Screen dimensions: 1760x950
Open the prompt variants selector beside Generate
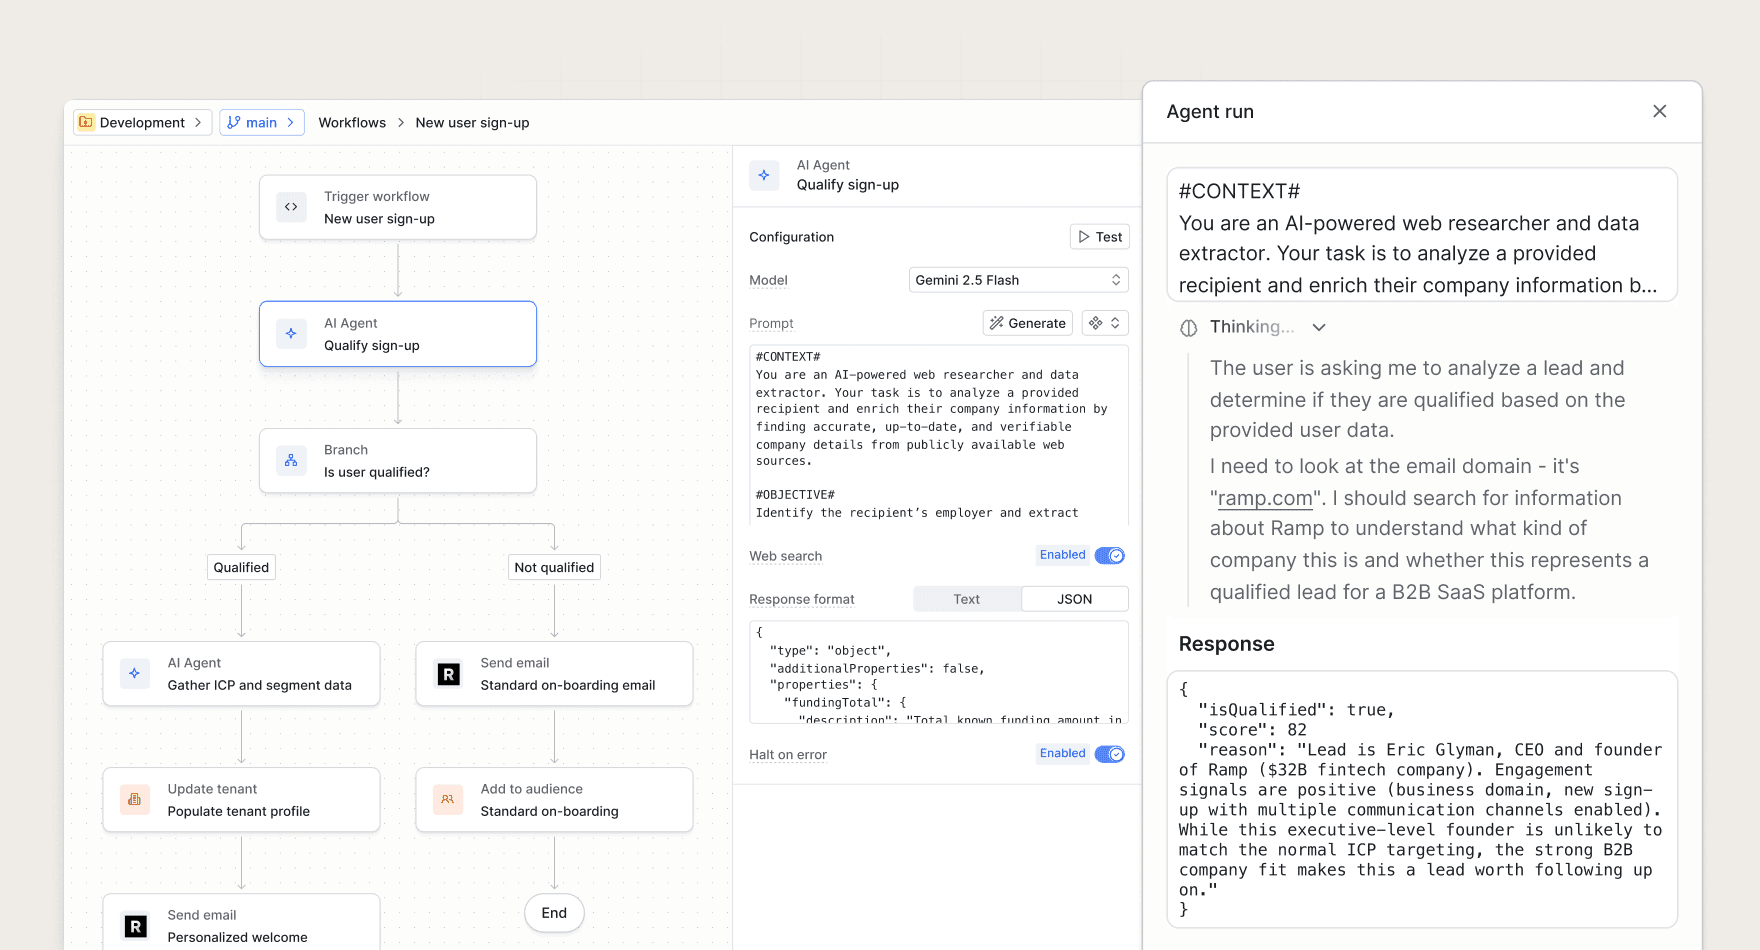[x=1104, y=323]
